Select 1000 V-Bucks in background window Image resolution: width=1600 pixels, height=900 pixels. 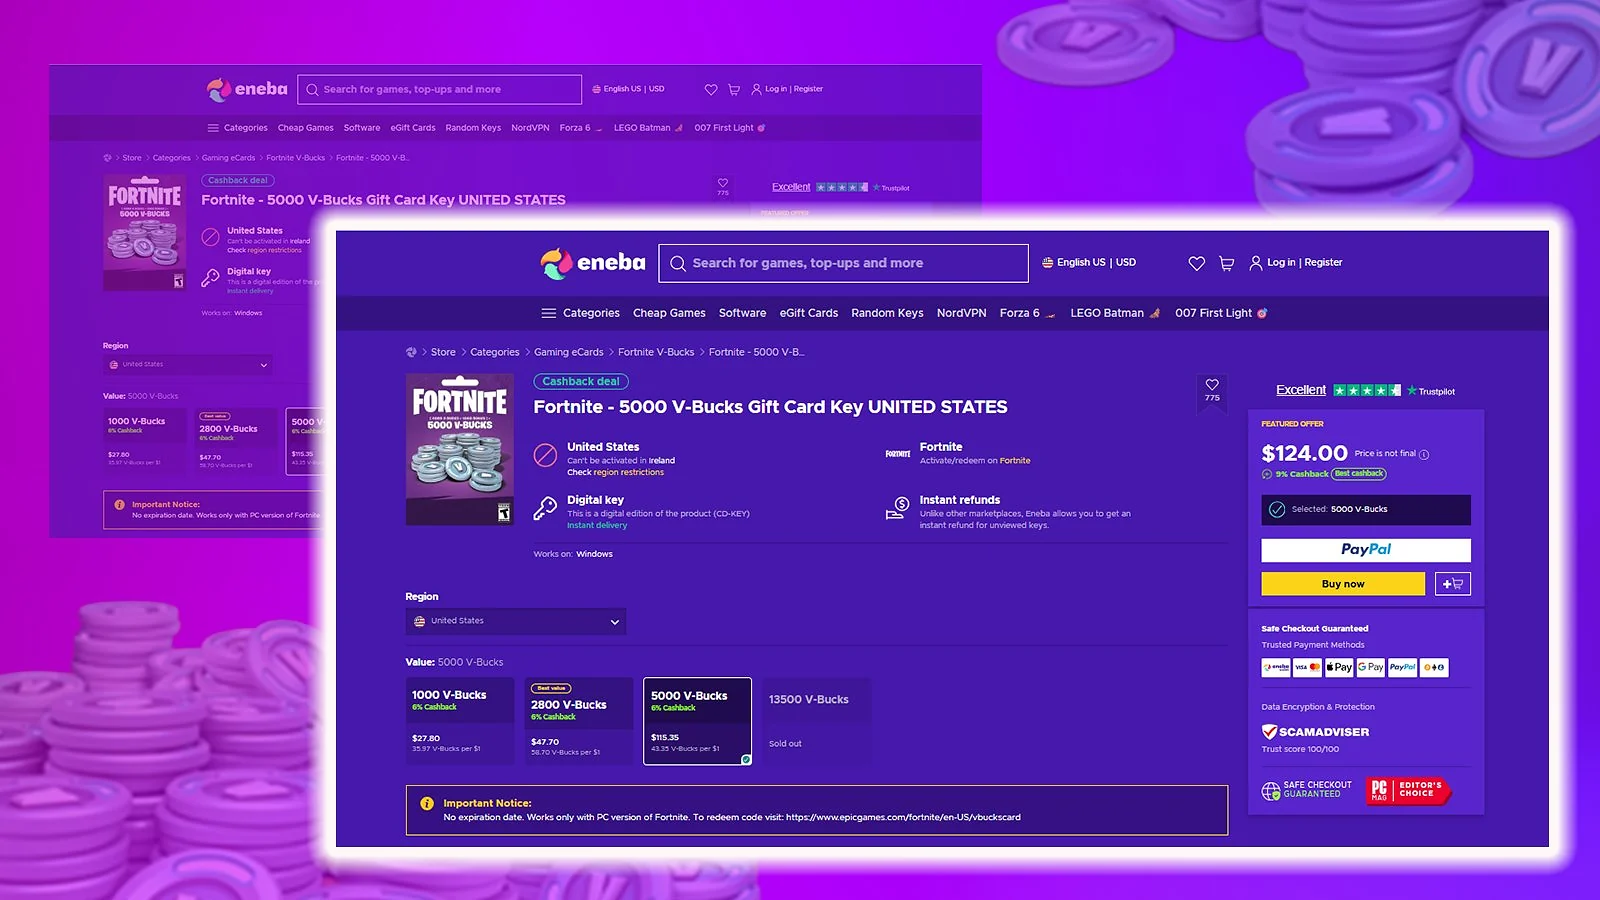point(144,441)
